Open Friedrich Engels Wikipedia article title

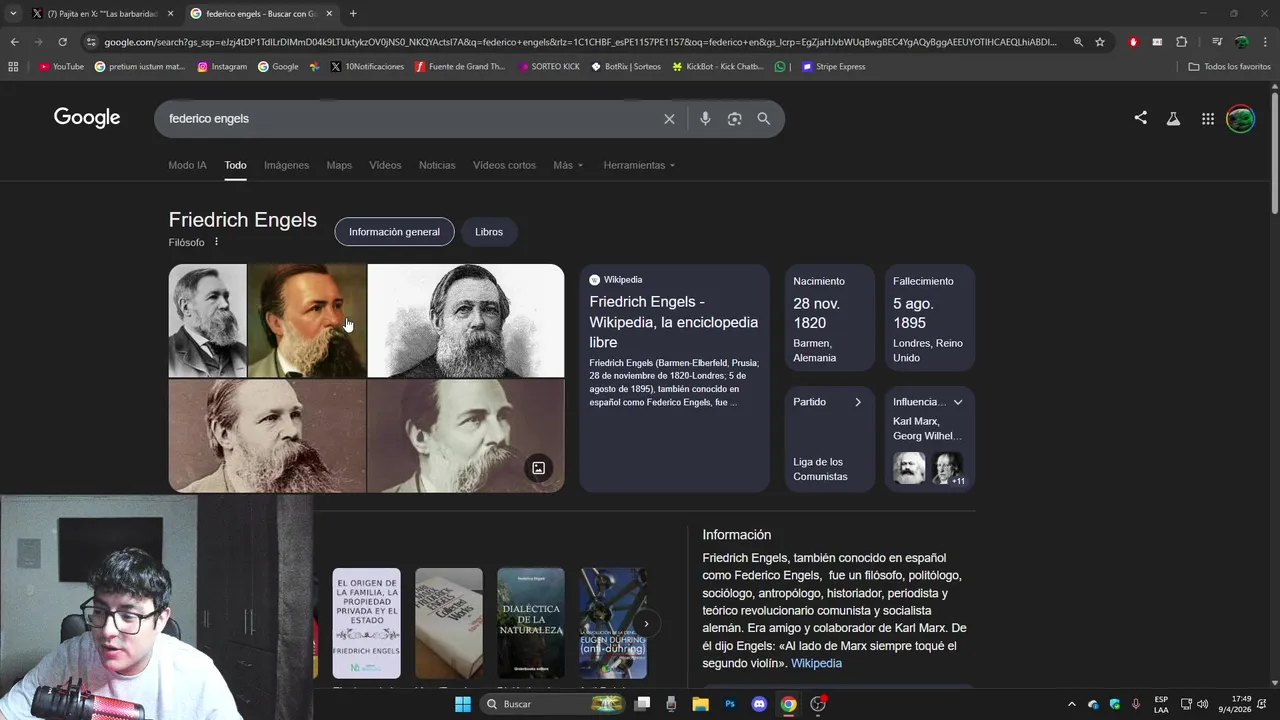pyautogui.click(x=674, y=322)
